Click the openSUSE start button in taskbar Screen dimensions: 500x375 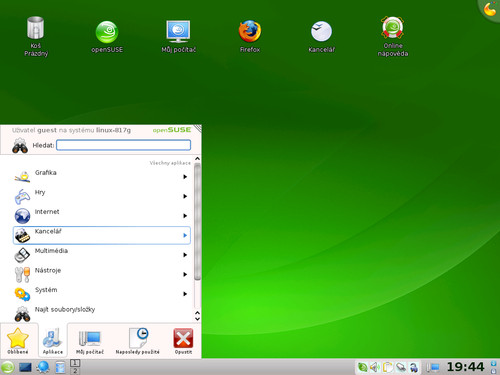(8, 367)
